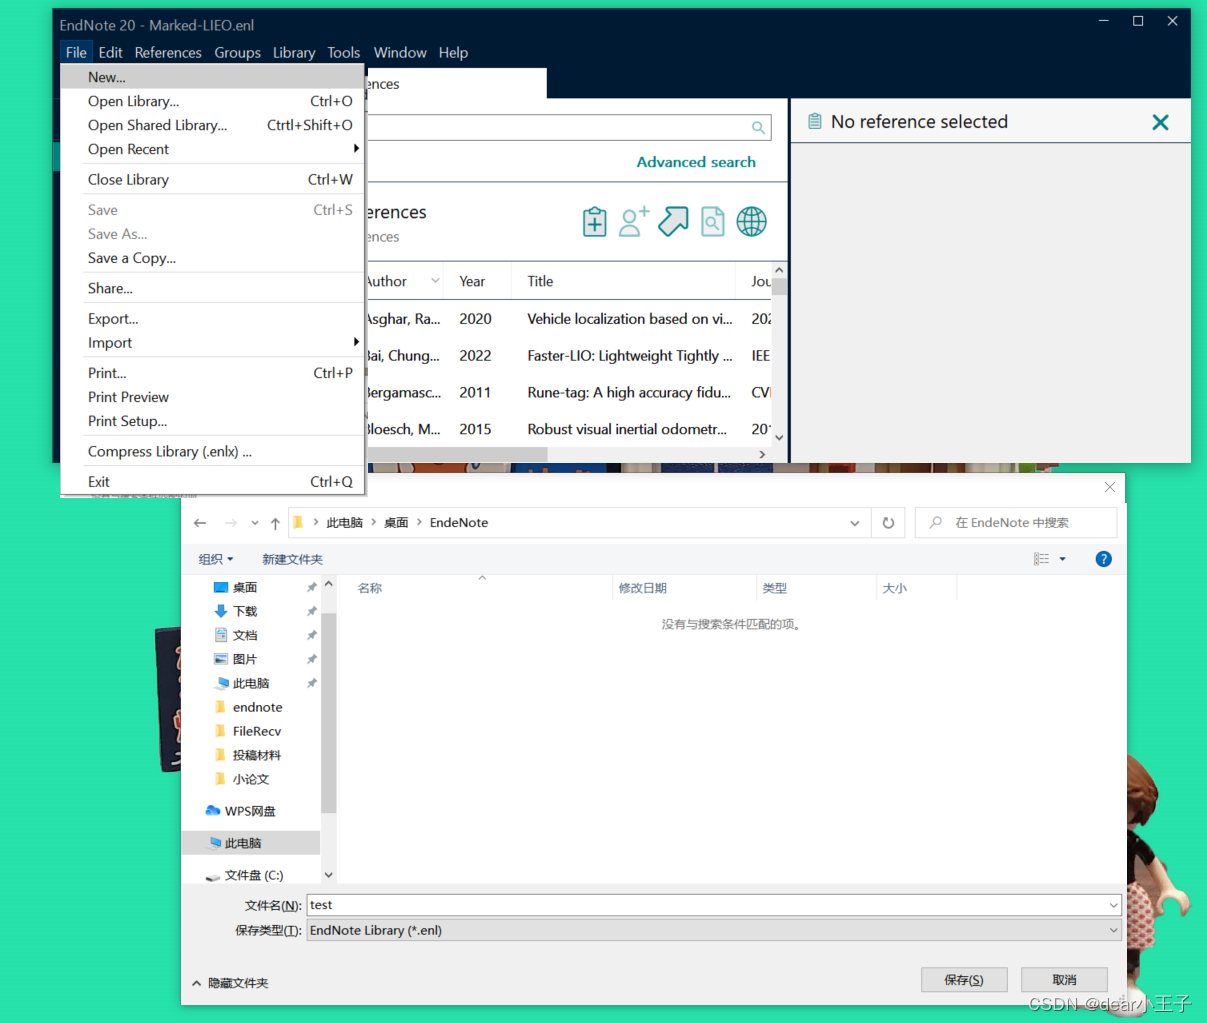This screenshot has height=1023, width=1207.
Task: Expand the Open Recent submenu
Action: pyautogui.click(x=212, y=149)
